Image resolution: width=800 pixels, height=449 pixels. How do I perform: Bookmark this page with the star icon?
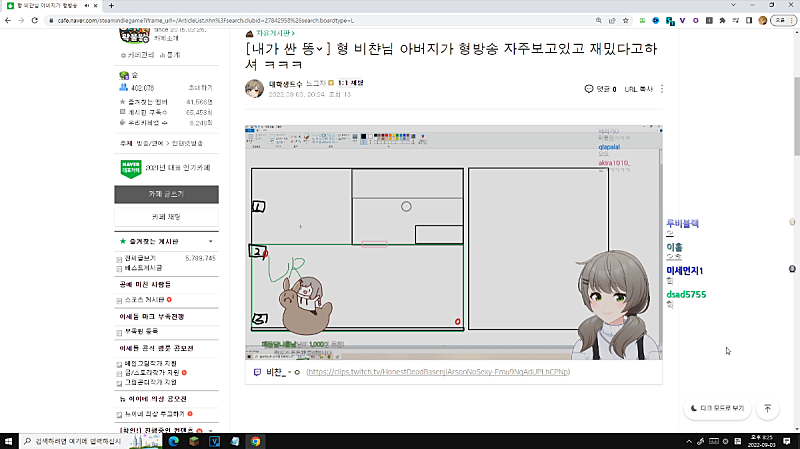(x=626, y=20)
